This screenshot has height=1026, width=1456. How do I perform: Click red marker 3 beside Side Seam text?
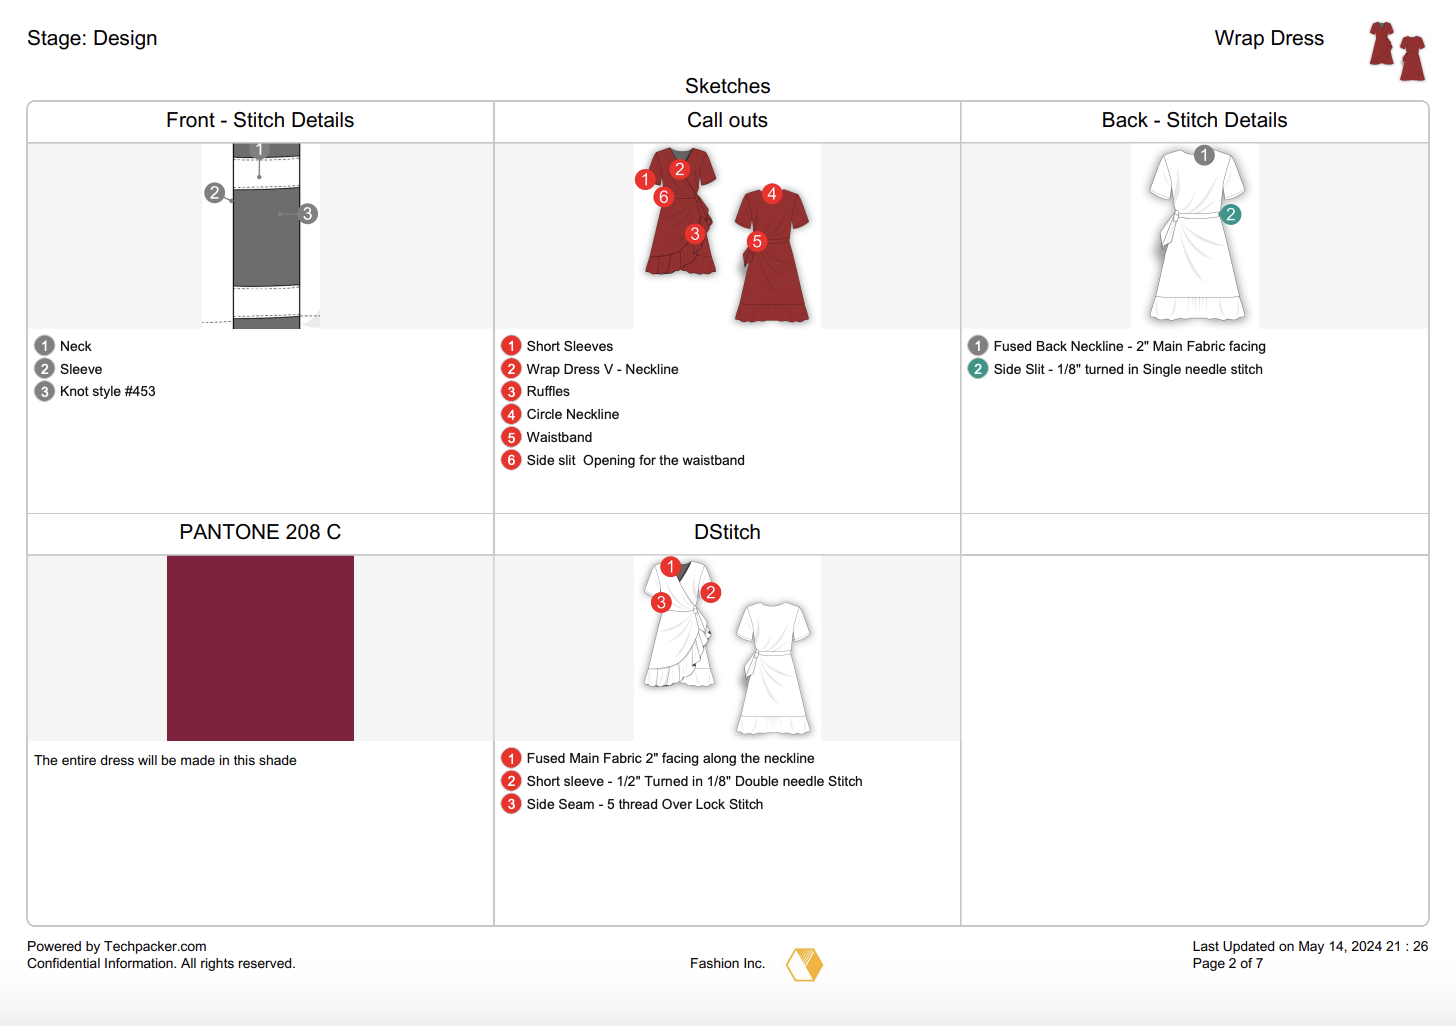coord(511,804)
